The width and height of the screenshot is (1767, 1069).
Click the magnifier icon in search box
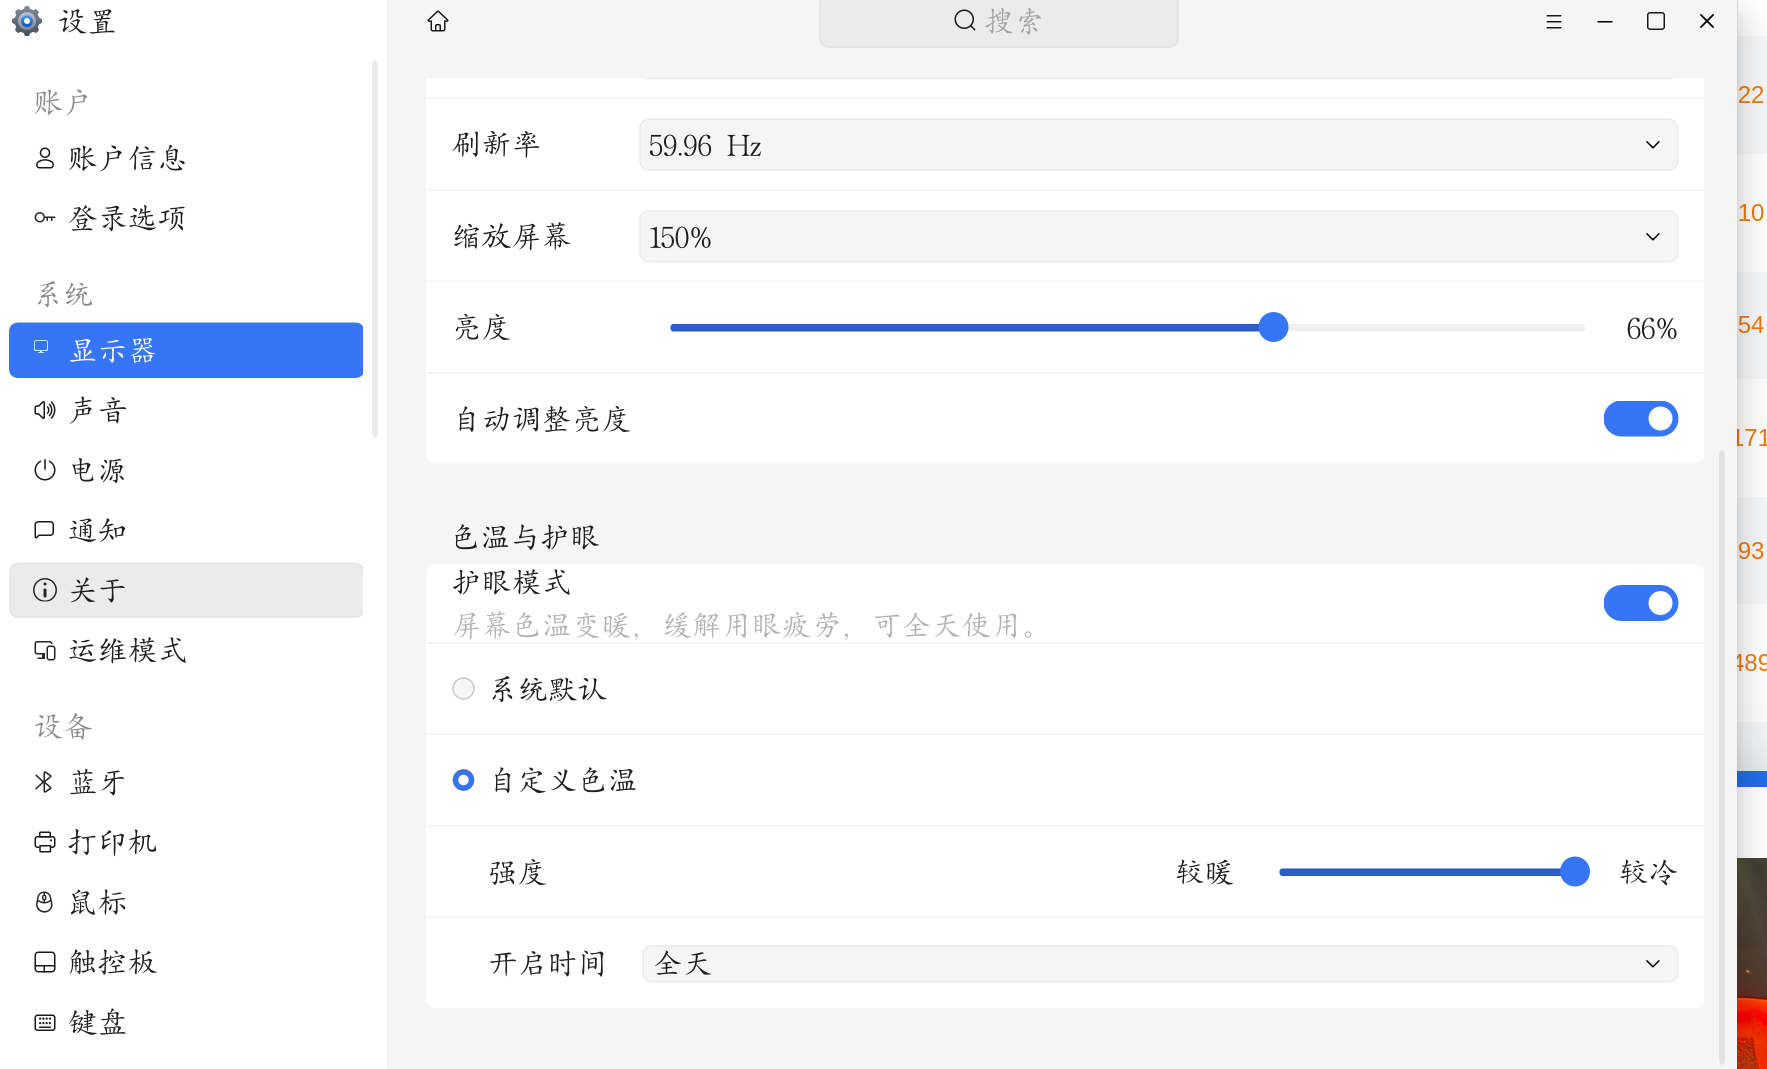tap(964, 21)
